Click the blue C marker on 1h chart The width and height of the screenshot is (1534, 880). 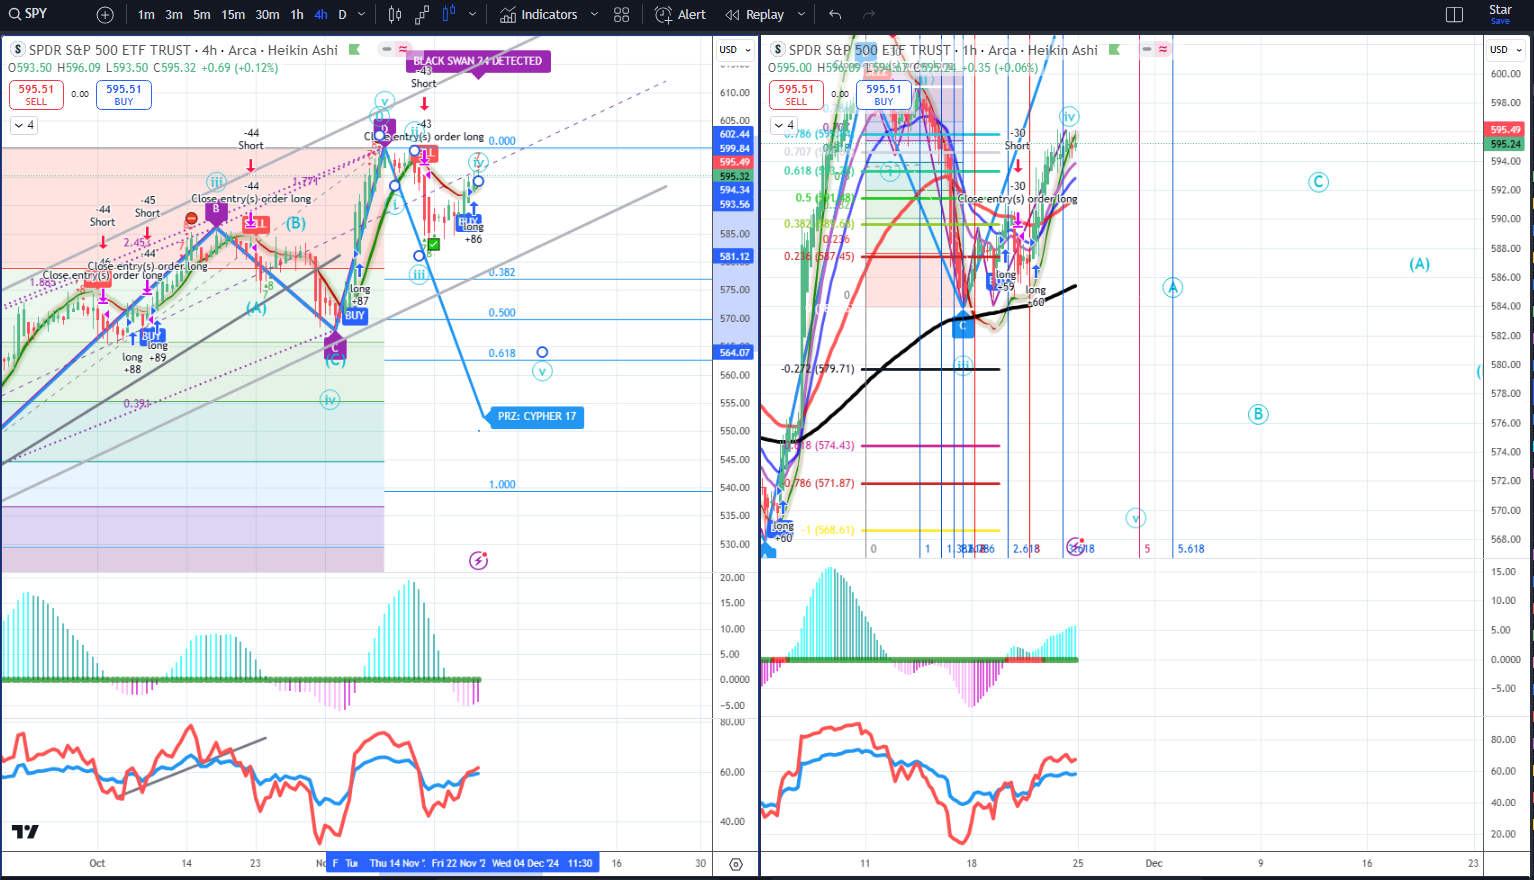tap(962, 326)
